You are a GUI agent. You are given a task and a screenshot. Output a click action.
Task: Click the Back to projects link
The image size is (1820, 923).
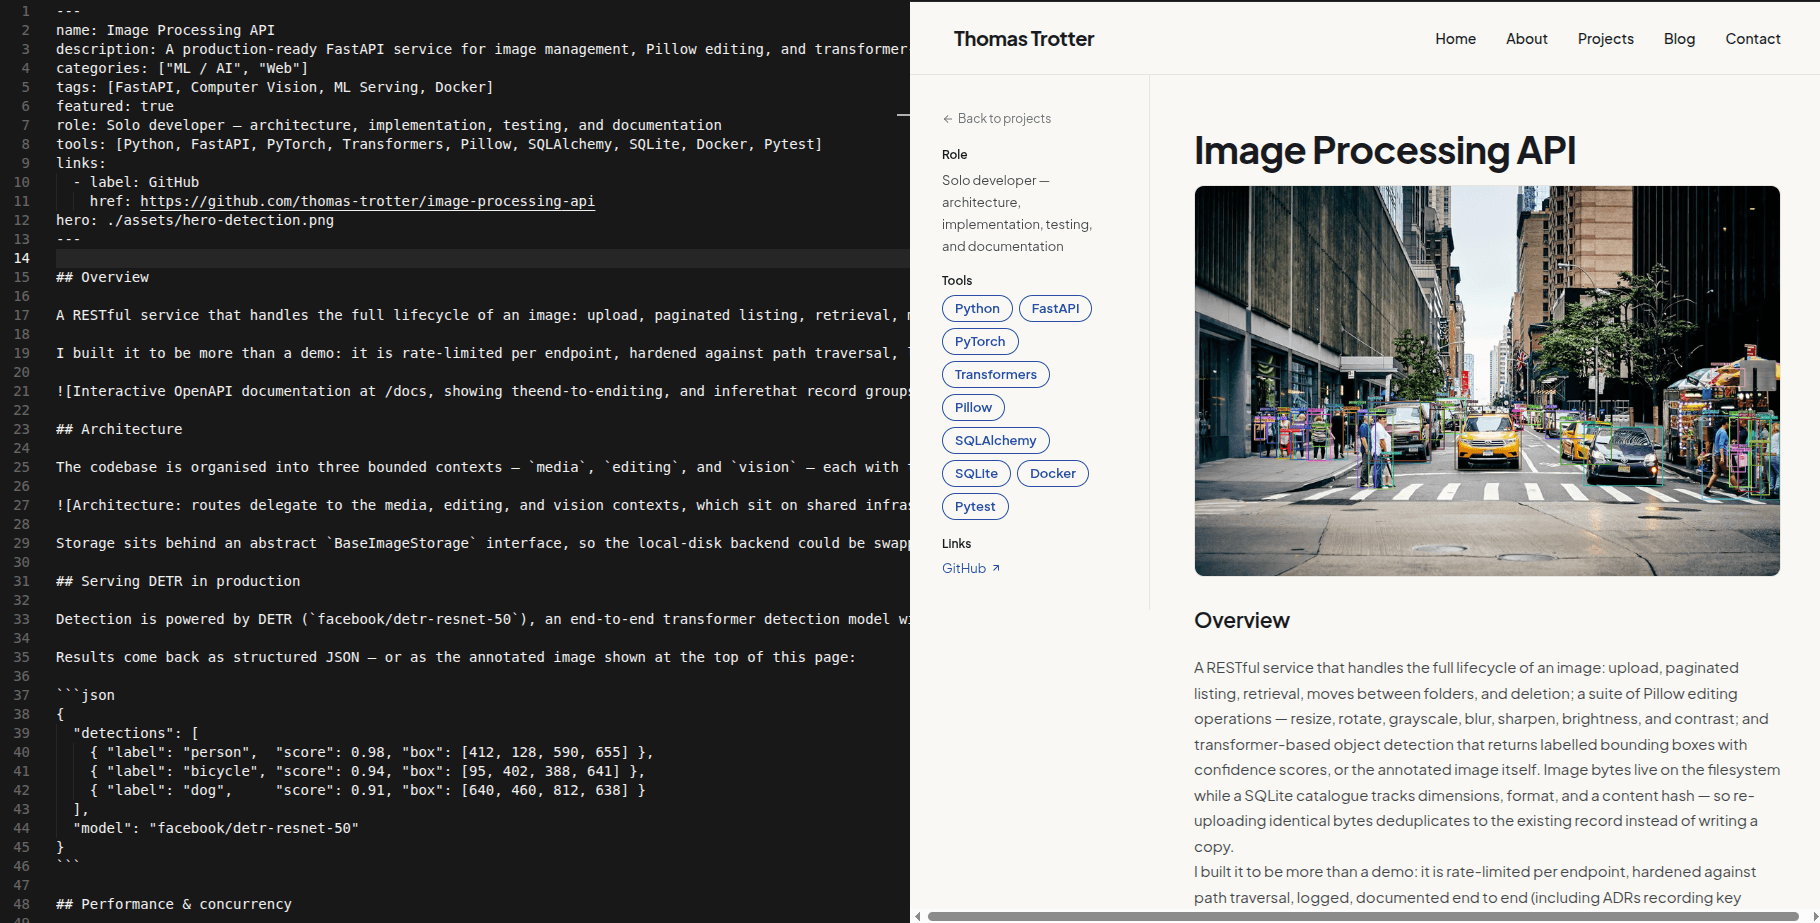(x=996, y=118)
